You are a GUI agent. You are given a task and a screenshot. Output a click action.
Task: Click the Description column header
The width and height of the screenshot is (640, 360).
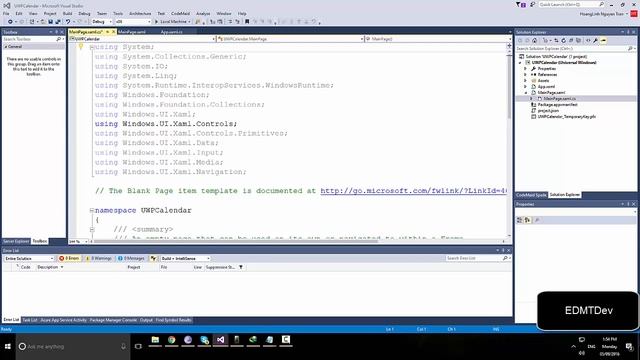pyautogui.click(x=48, y=267)
